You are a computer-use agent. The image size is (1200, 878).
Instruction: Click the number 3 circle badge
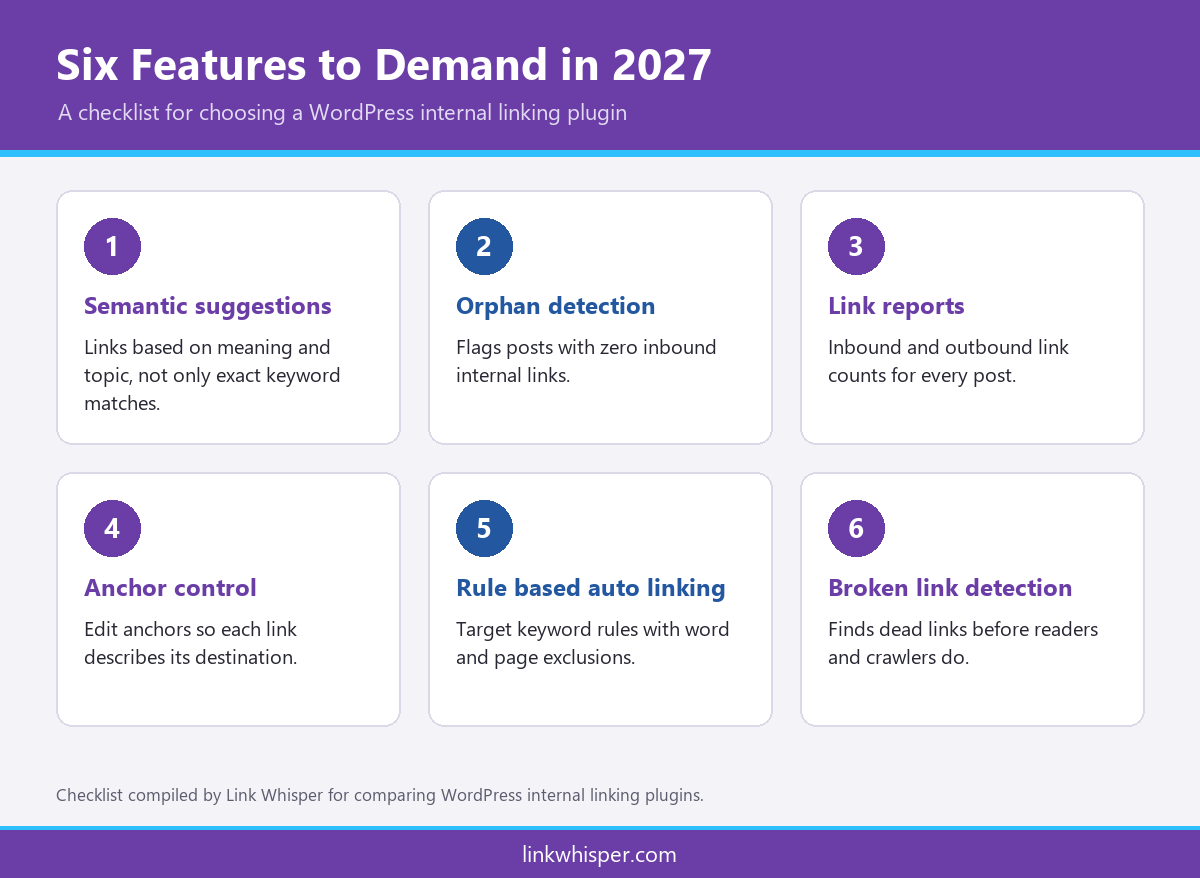click(x=856, y=246)
